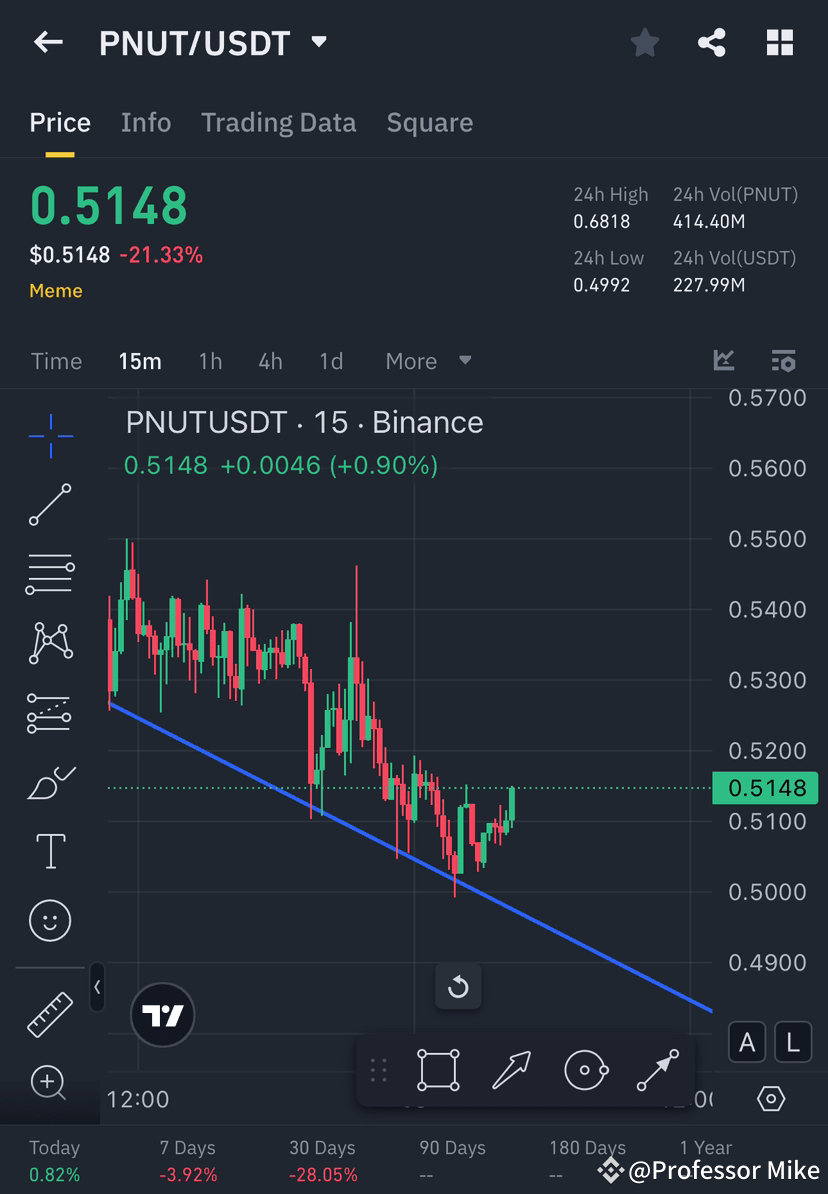Toggle PNUT/USDT as a favorite
This screenshot has height=1194, width=828.
(644, 42)
